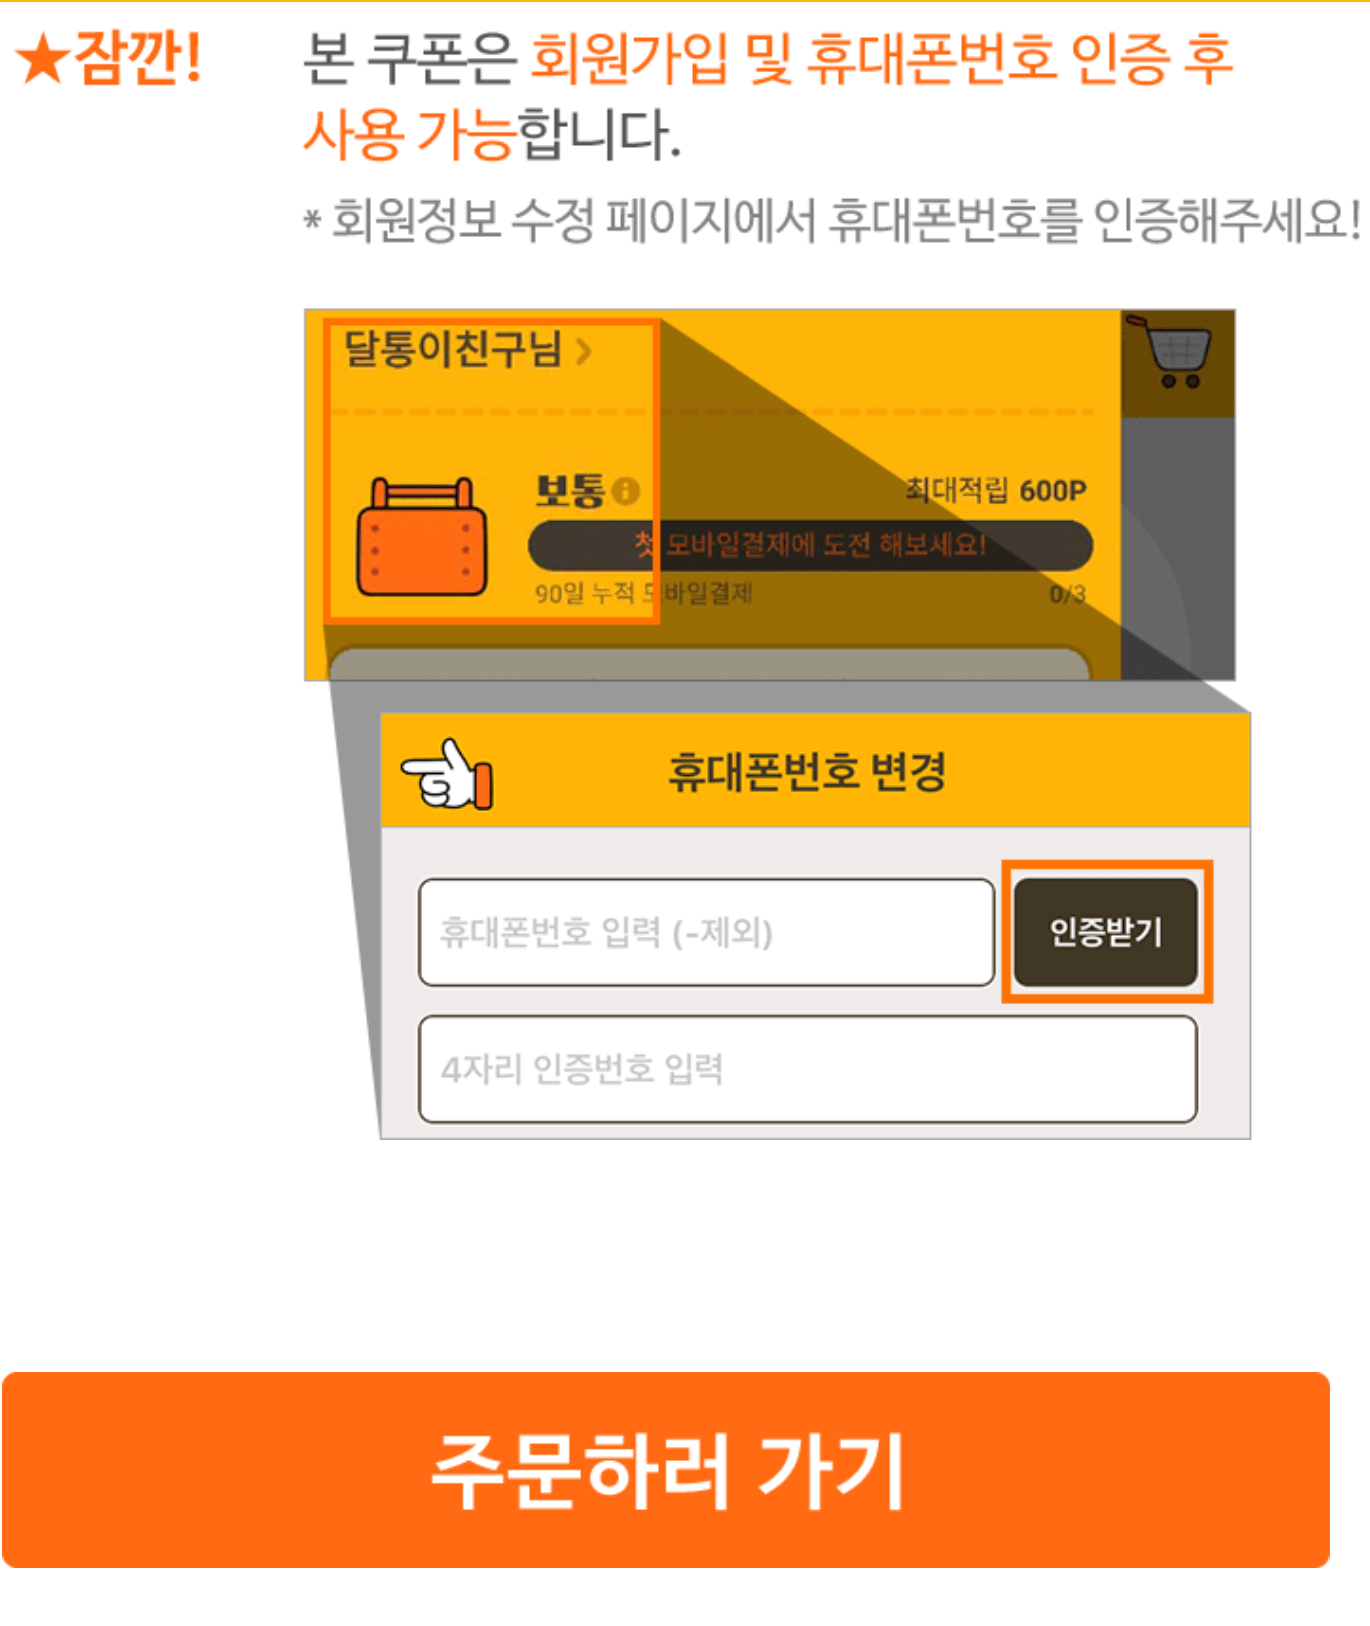Screen dimensions: 1370x1626
Task: Click the 인증받기 button
Action: tap(1106, 932)
